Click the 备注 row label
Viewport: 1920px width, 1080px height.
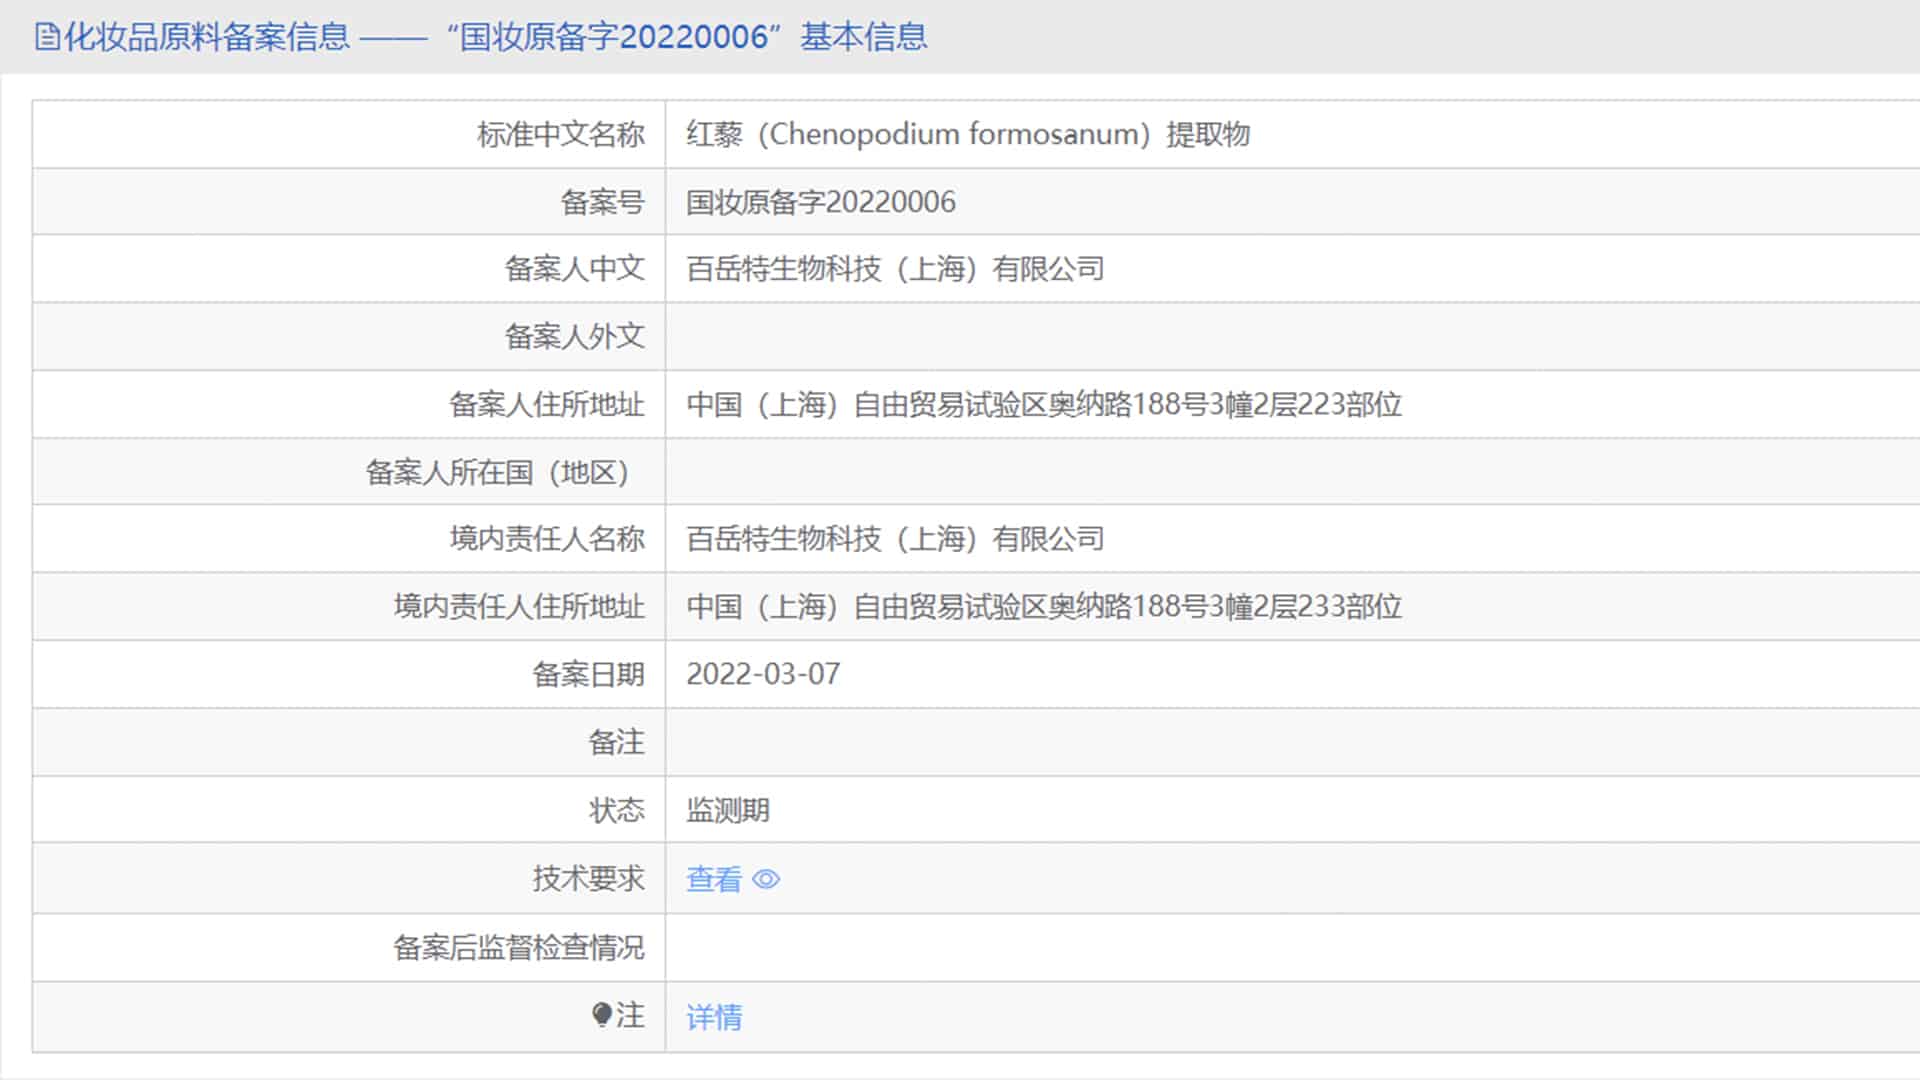[x=616, y=742]
